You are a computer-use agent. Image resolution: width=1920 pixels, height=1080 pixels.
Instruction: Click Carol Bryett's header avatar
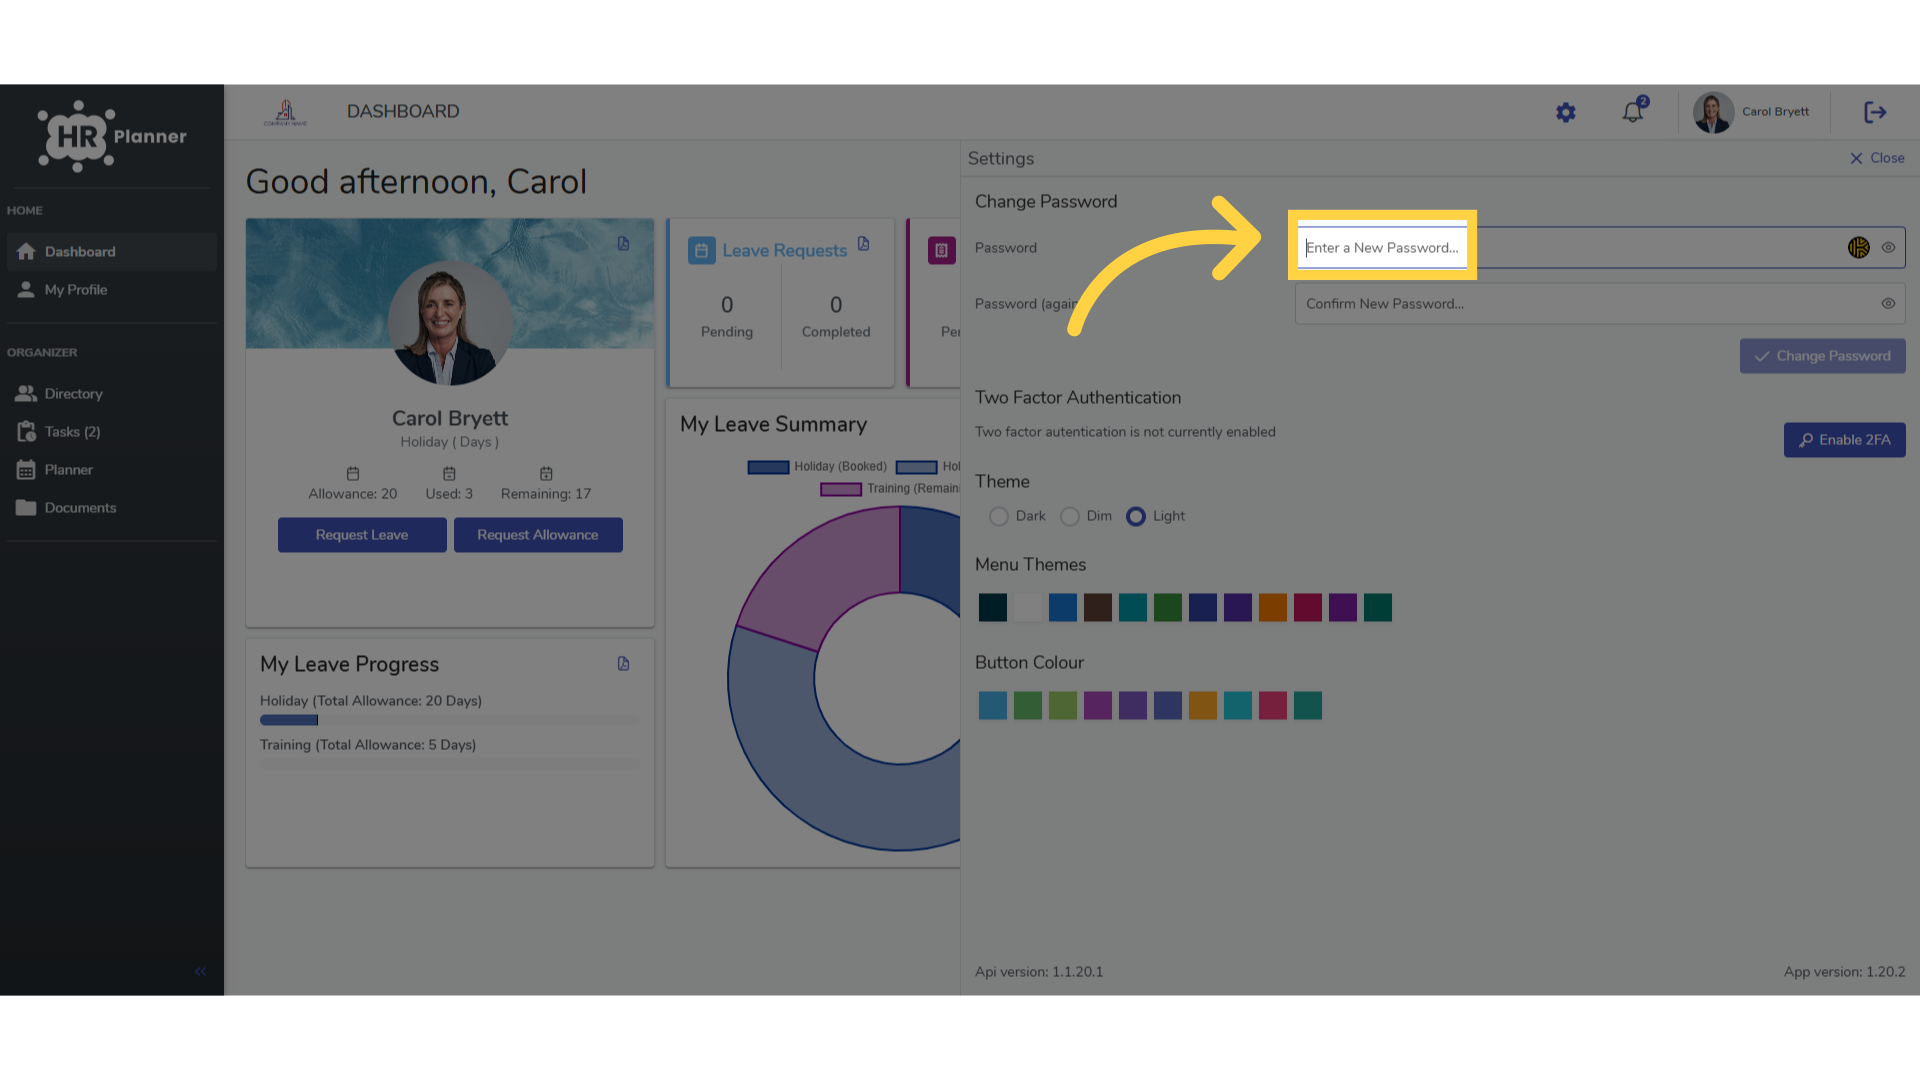1713,112
